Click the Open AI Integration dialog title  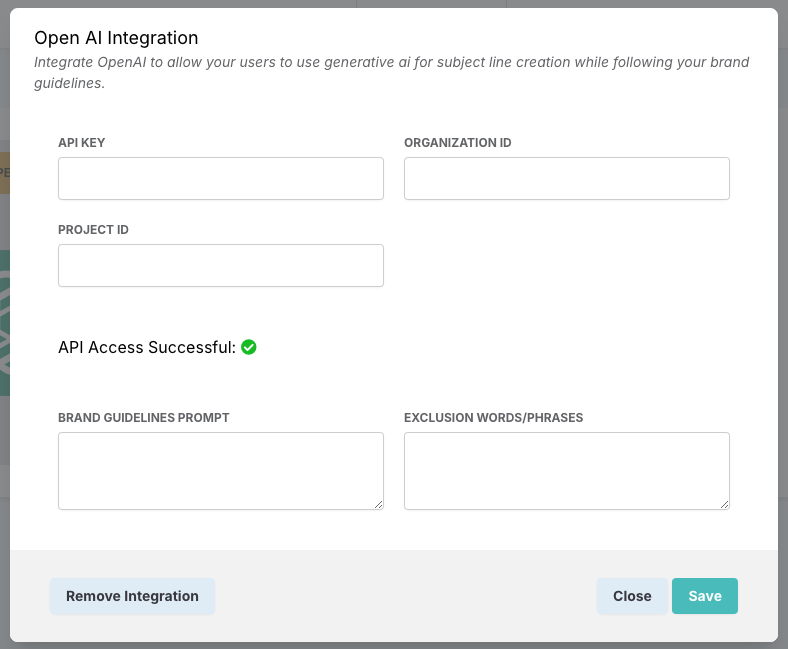tap(116, 38)
